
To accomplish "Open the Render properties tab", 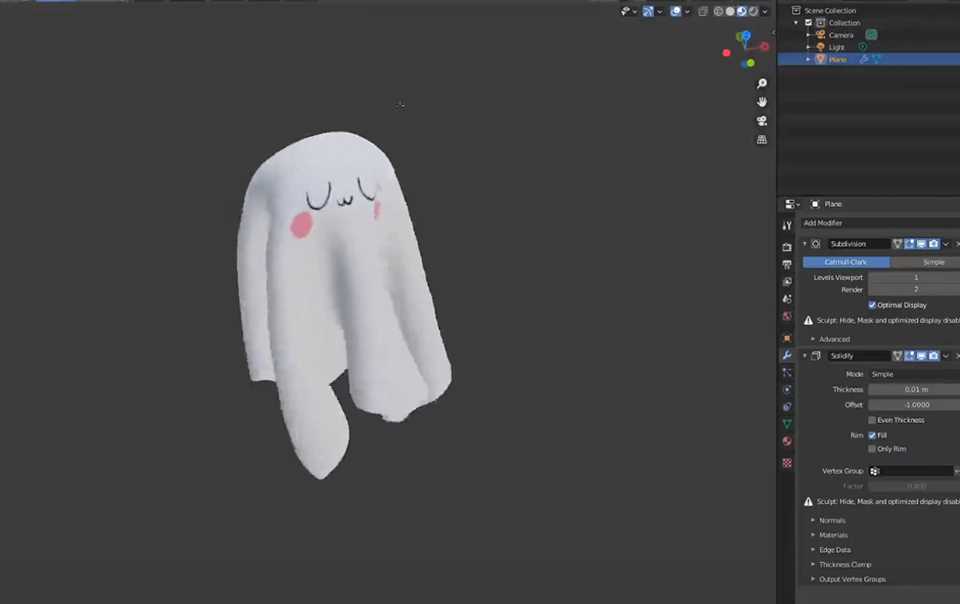I will click(x=787, y=247).
